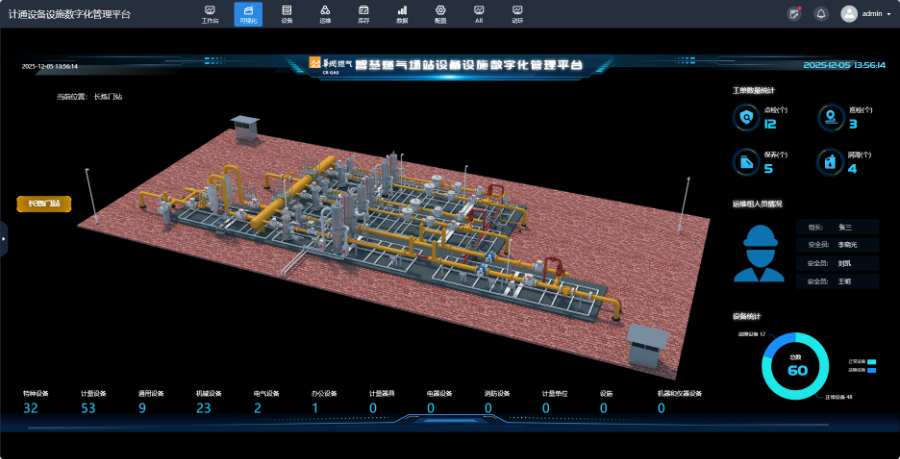Image resolution: width=900 pixels, height=459 pixels.
Task: Open the 工作台 workbench nav icon
Action: coord(210,13)
